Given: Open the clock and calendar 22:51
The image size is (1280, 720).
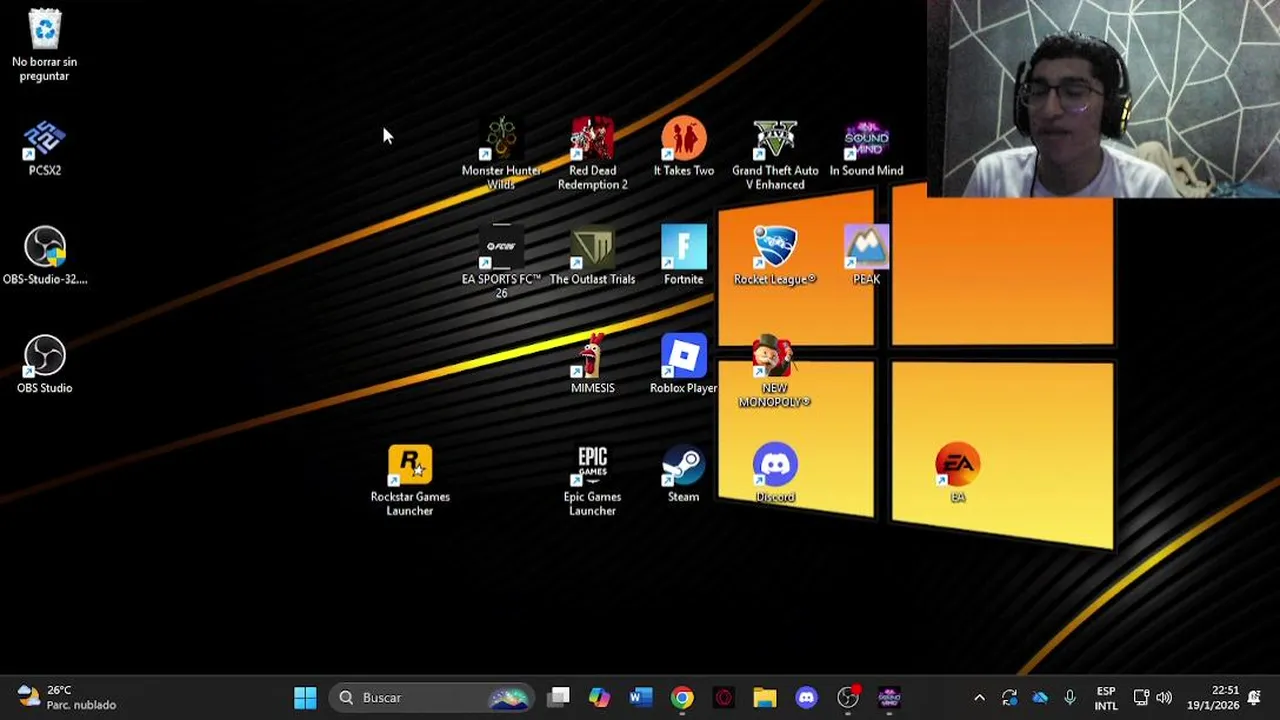Looking at the screenshot, I should coord(1212,697).
